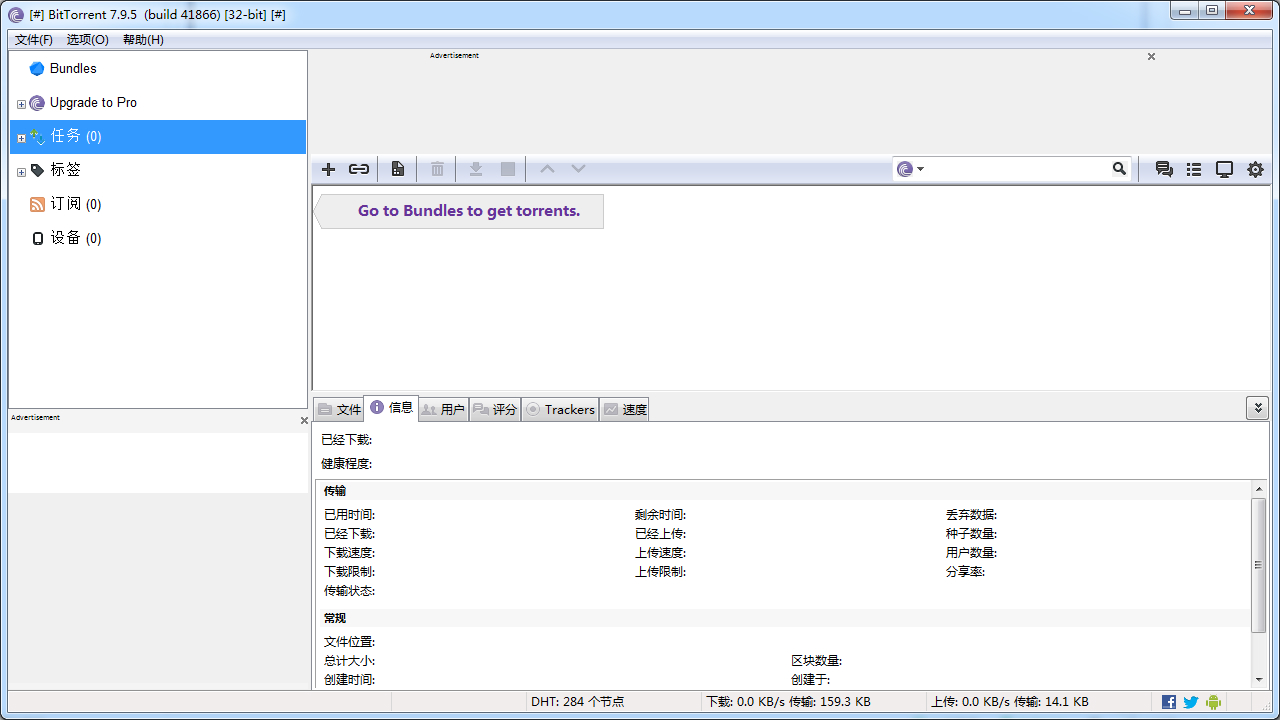Click the monitor icon in the toolbar
The width and height of the screenshot is (1280, 720).
[1224, 169]
